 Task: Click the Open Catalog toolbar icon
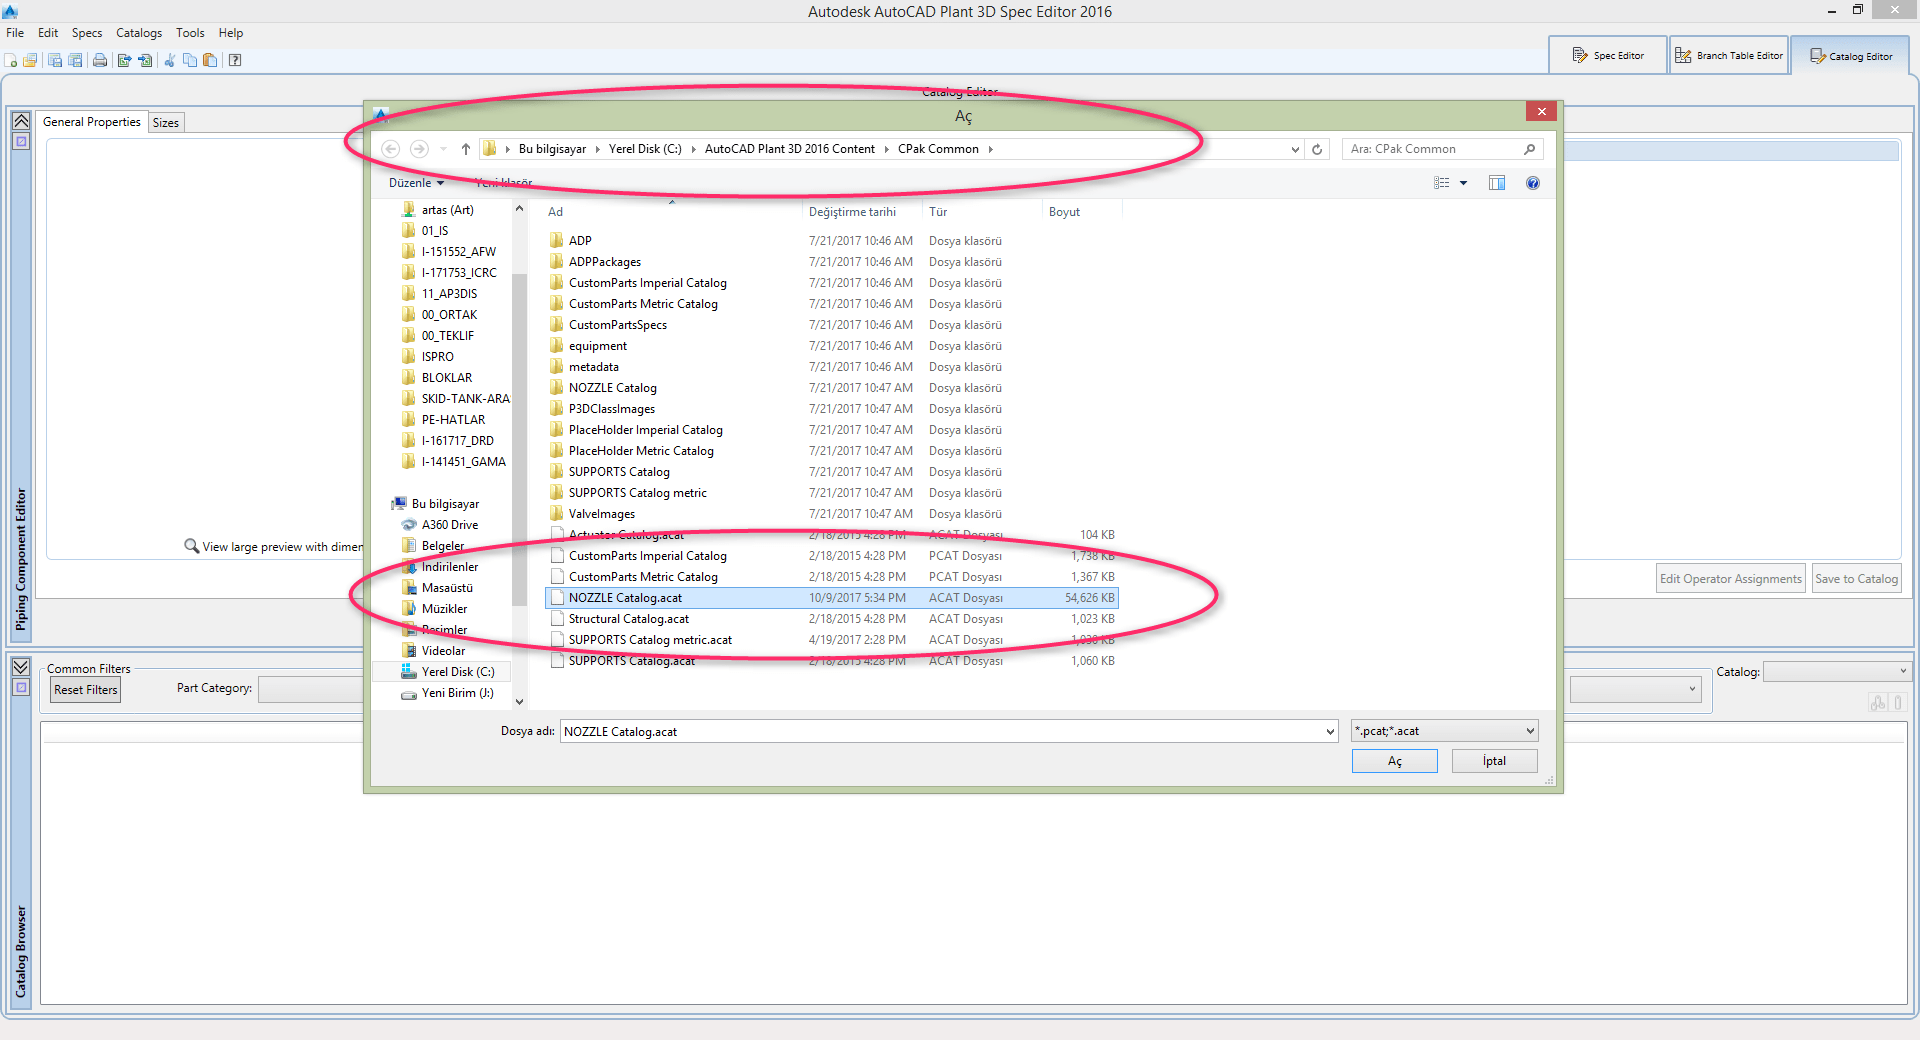pyautogui.click(x=31, y=60)
